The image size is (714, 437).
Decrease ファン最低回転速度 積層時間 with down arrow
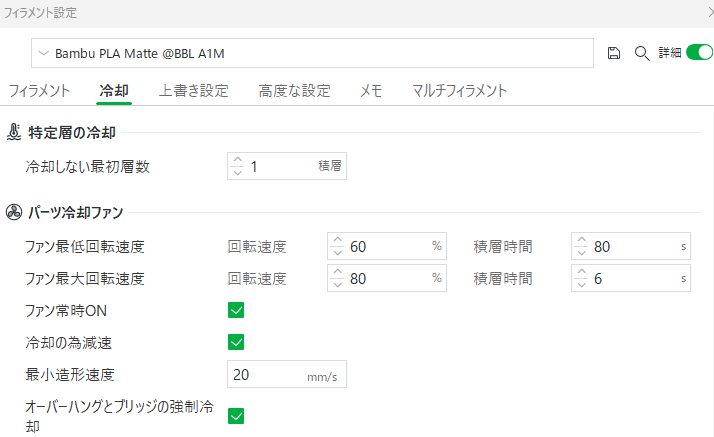[x=581, y=253]
